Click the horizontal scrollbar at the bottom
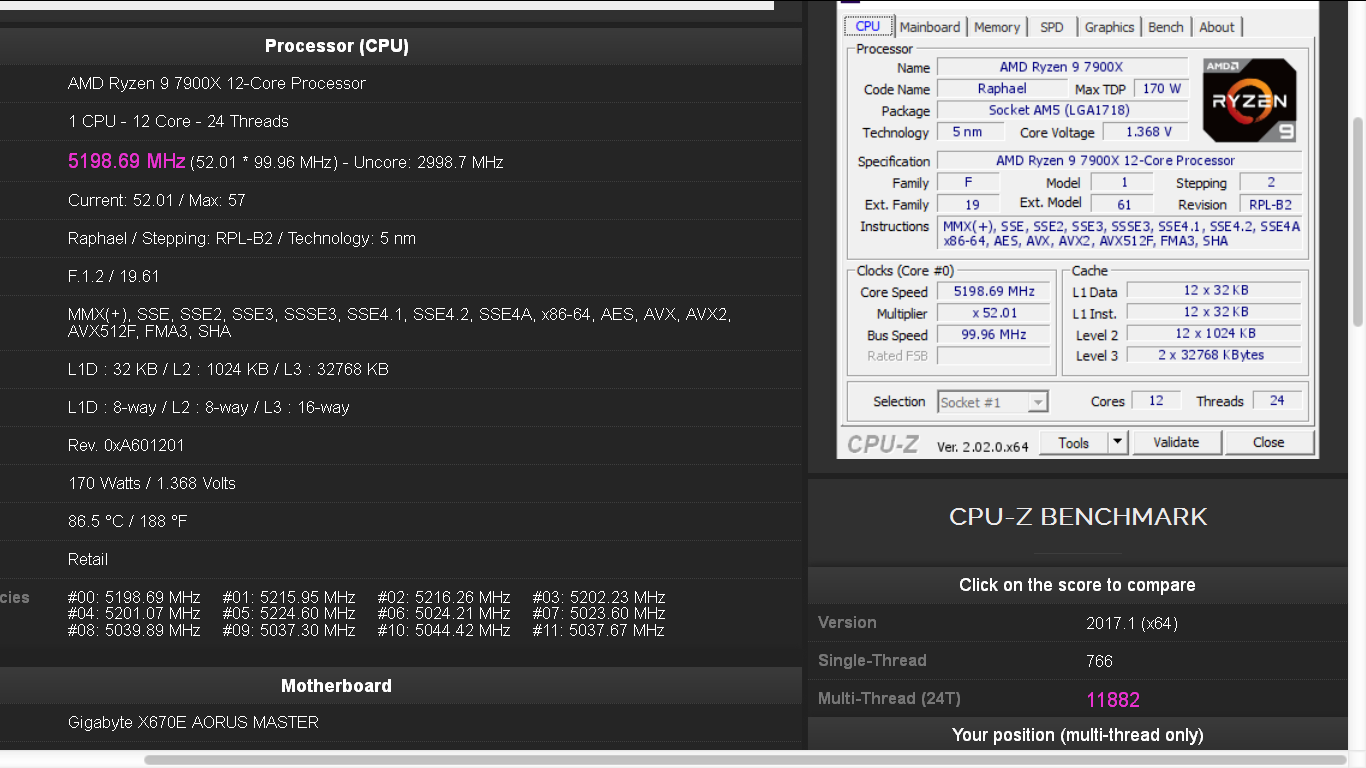Viewport: 1366px width, 768px height. 740,760
